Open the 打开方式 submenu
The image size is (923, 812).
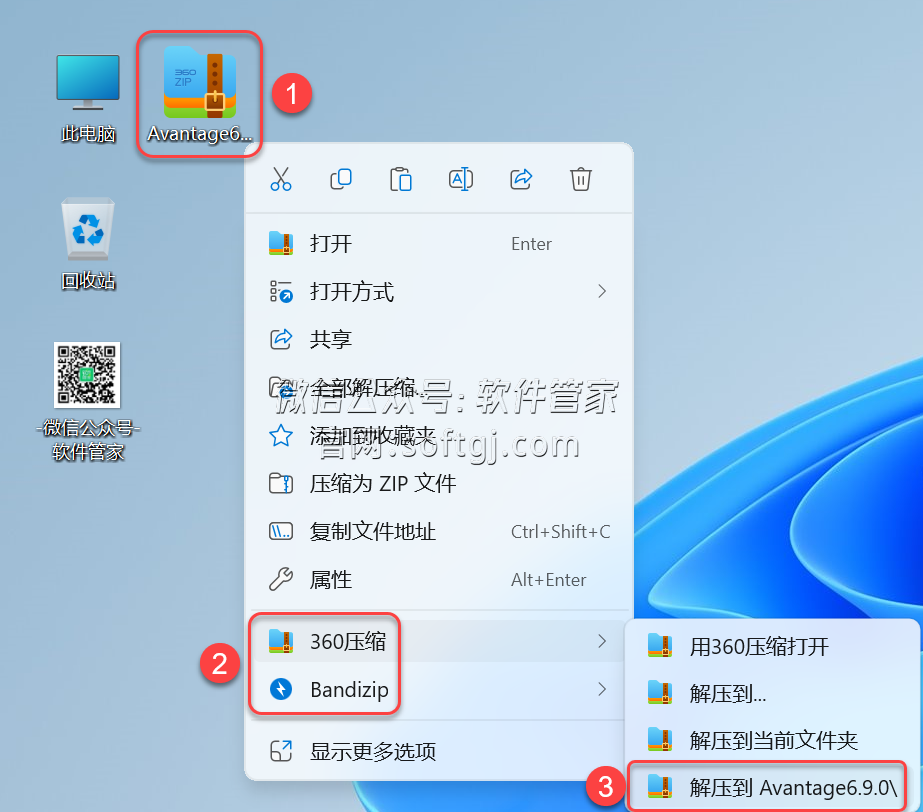click(x=439, y=291)
